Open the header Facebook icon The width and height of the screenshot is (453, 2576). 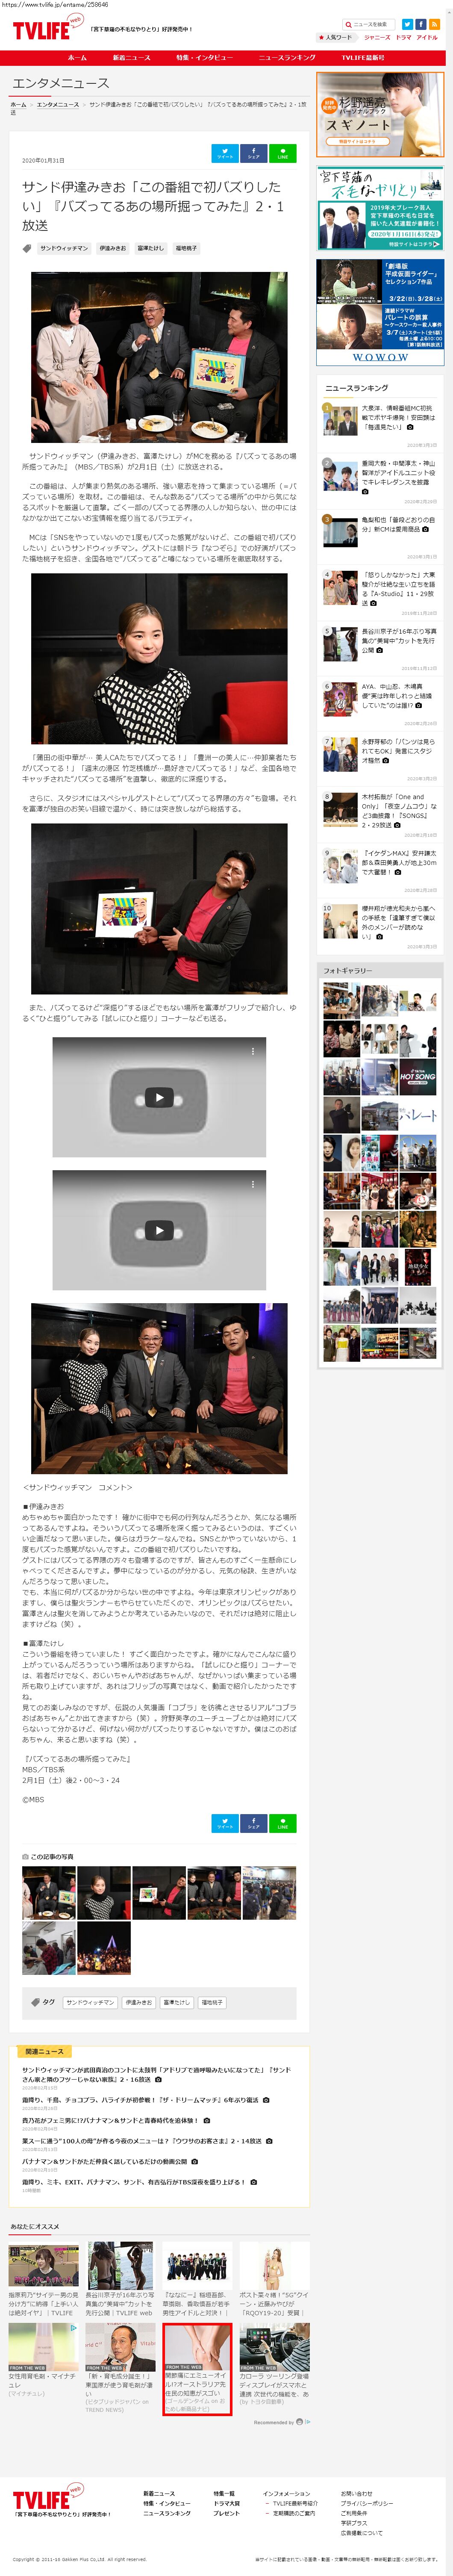pyautogui.click(x=421, y=24)
